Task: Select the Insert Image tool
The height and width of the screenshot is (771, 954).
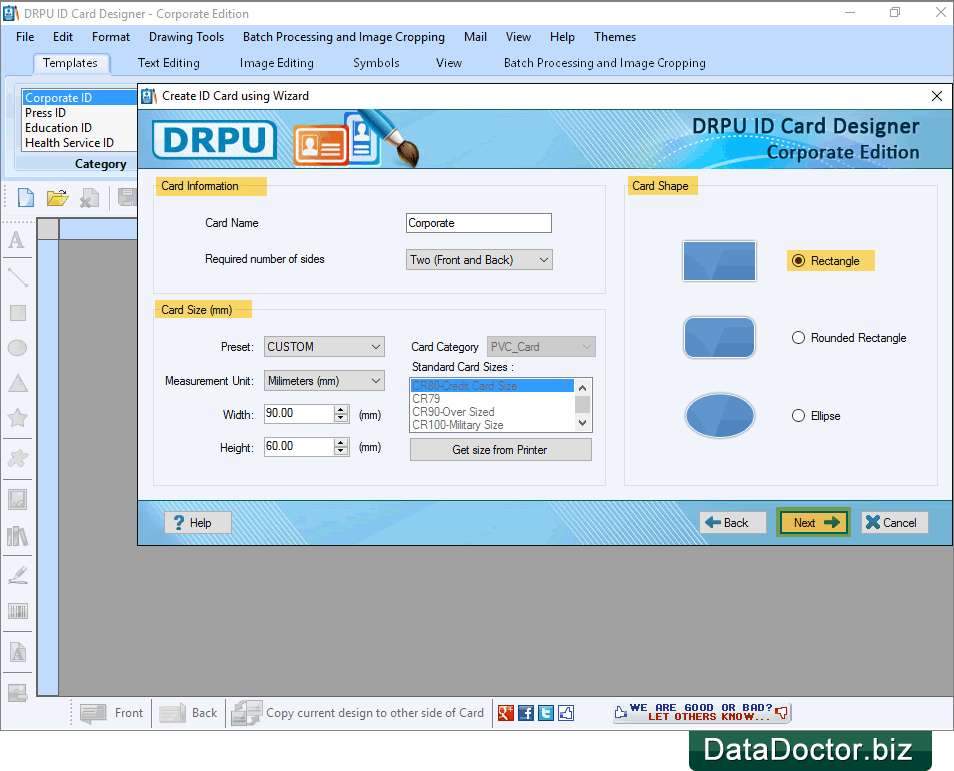Action: [x=18, y=500]
